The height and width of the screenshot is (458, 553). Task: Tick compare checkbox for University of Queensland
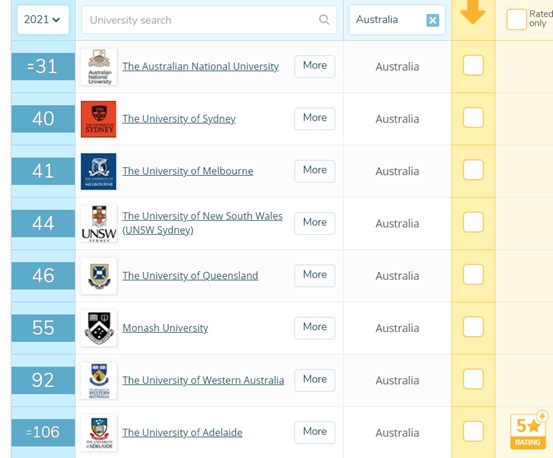[x=473, y=274]
